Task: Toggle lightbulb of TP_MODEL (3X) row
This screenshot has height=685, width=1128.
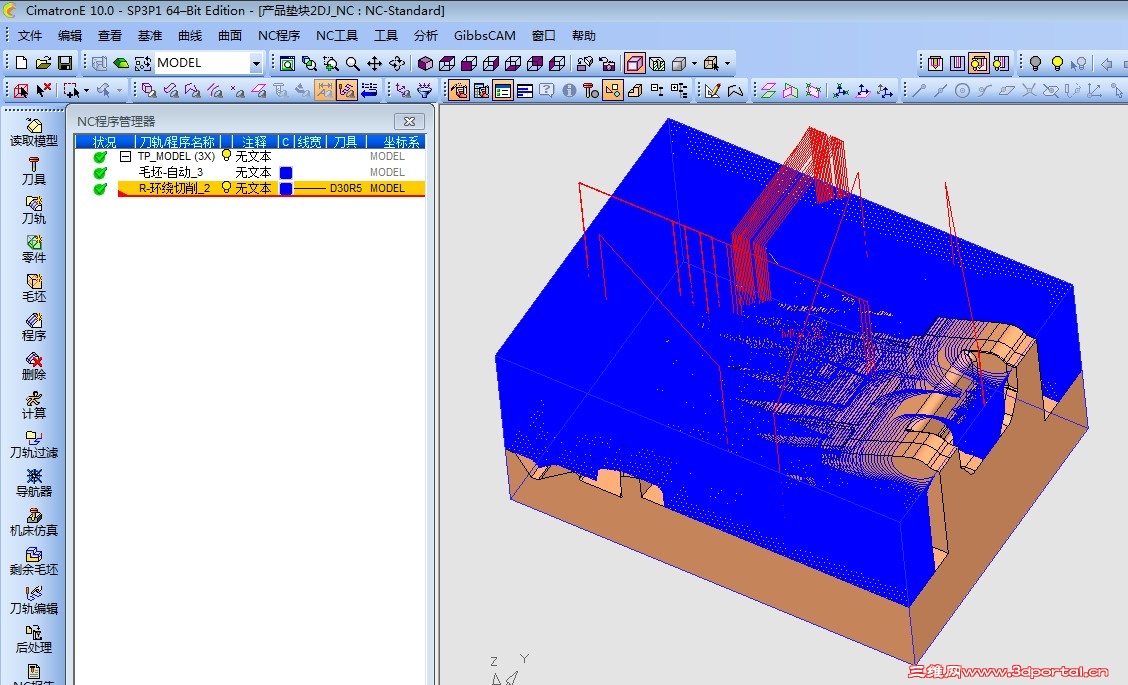Action: point(226,155)
